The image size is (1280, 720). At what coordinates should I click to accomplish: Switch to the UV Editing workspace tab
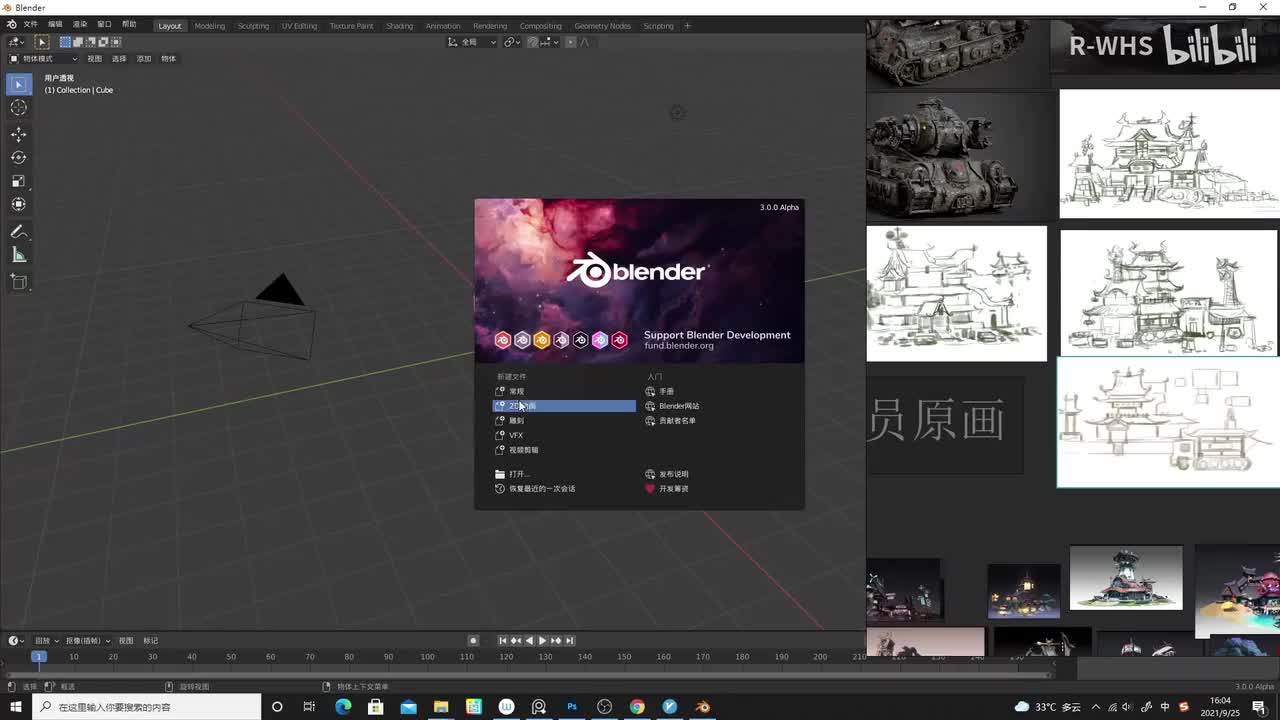coord(299,26)
